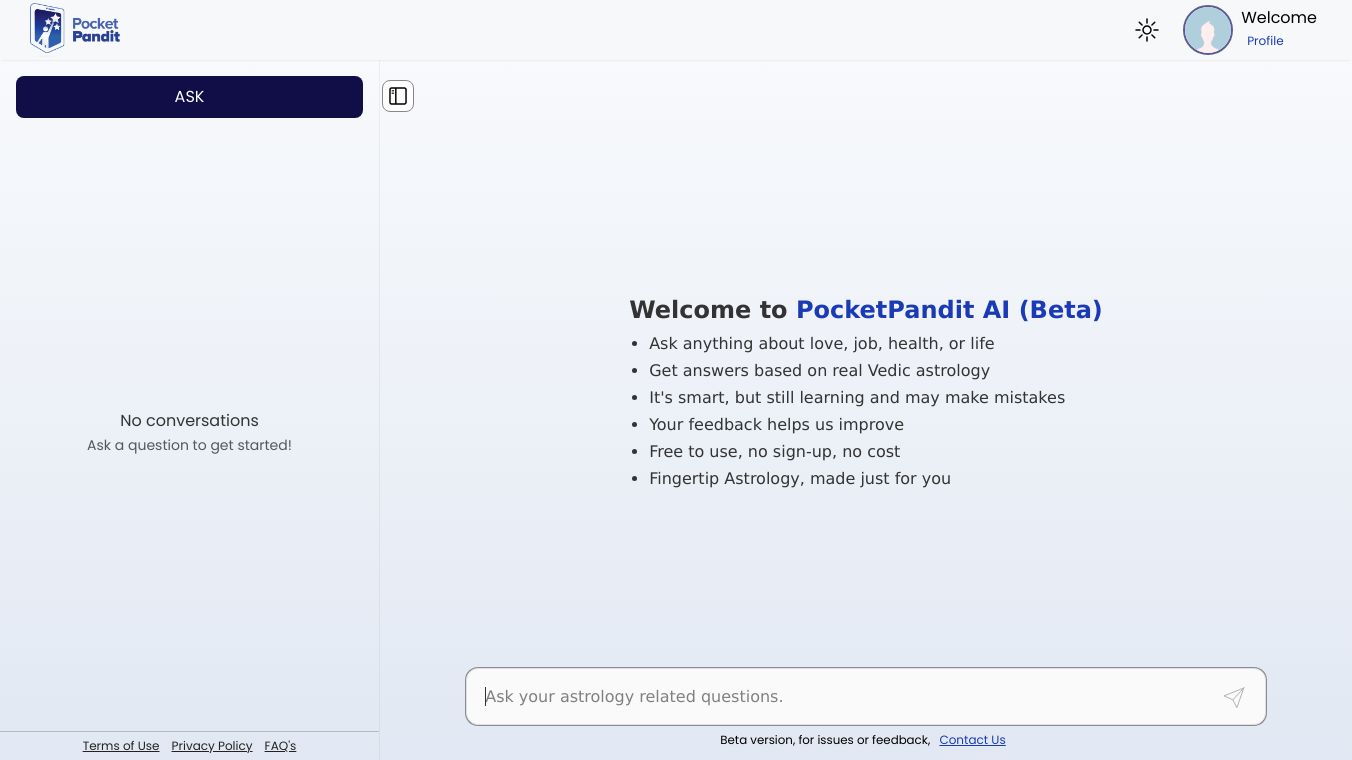1352x760 pixels.
Task: Click the Pocket Pandit logo
Action: click(75, 29)
